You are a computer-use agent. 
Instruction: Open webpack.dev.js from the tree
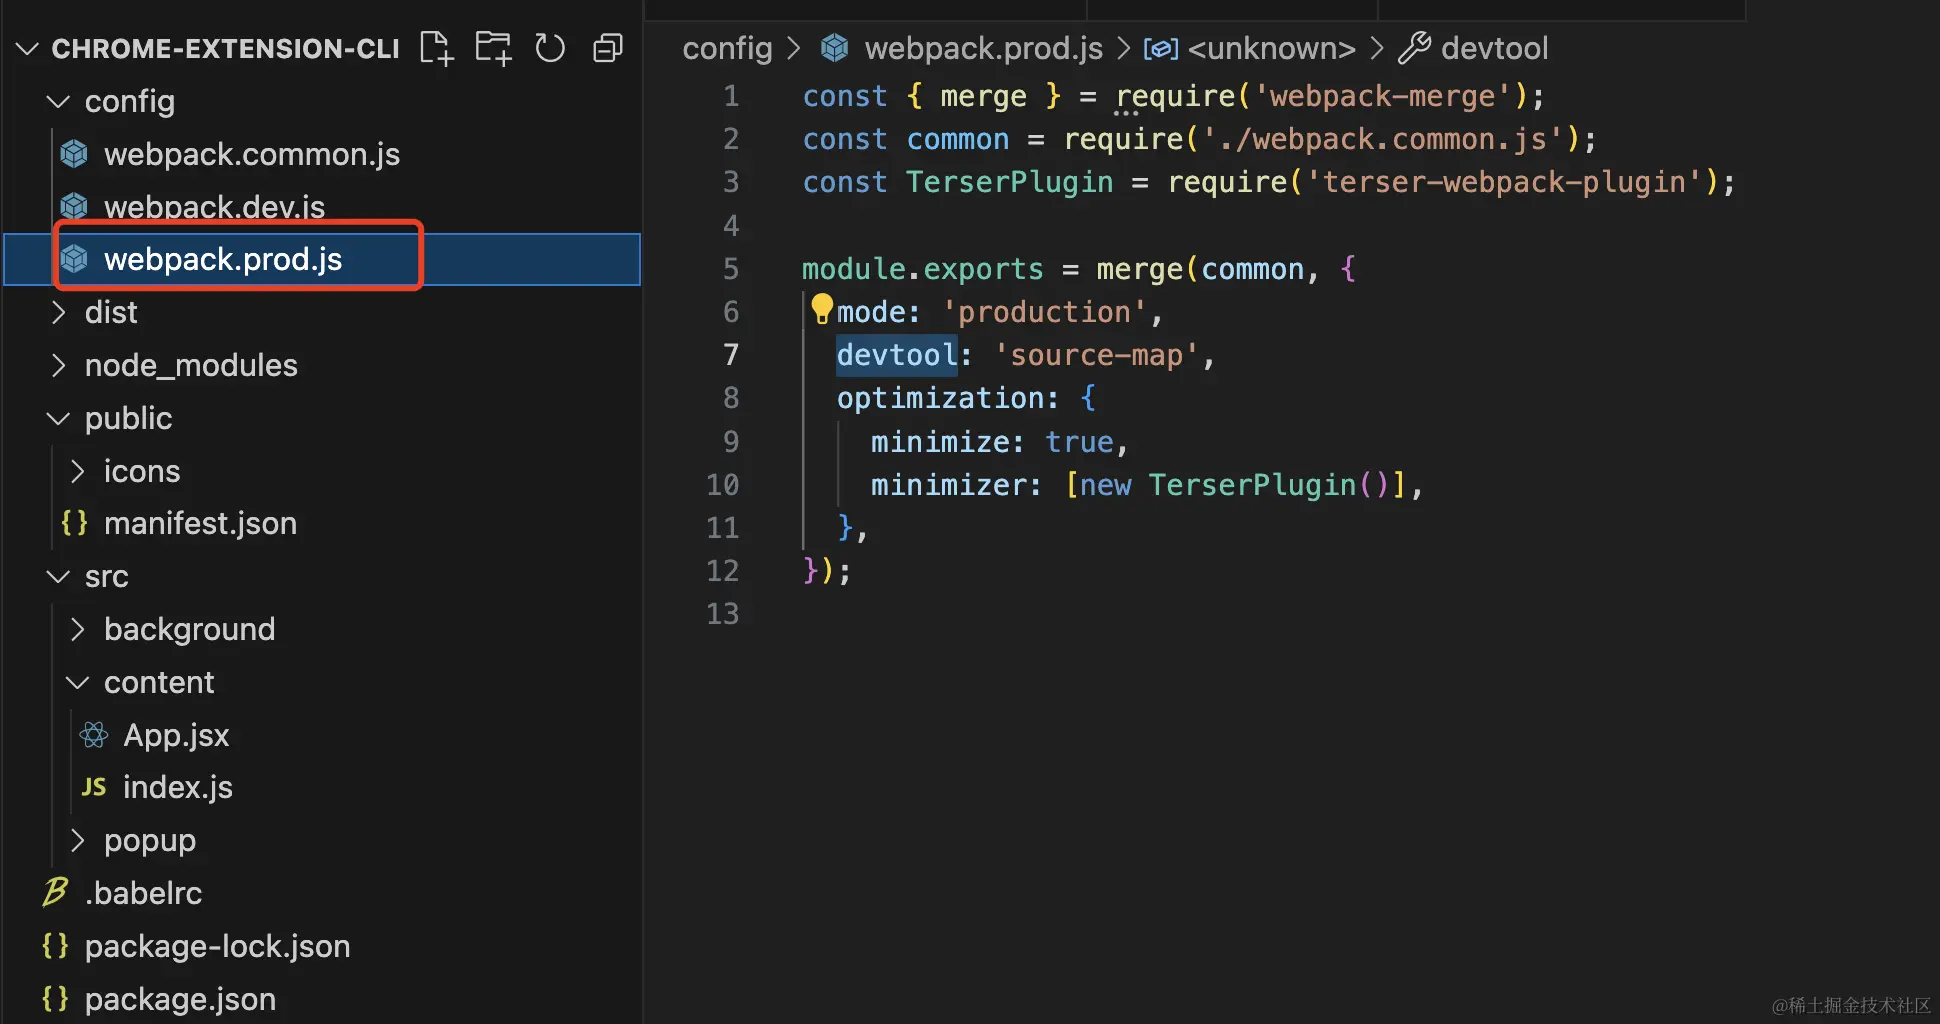coord(214,206)
